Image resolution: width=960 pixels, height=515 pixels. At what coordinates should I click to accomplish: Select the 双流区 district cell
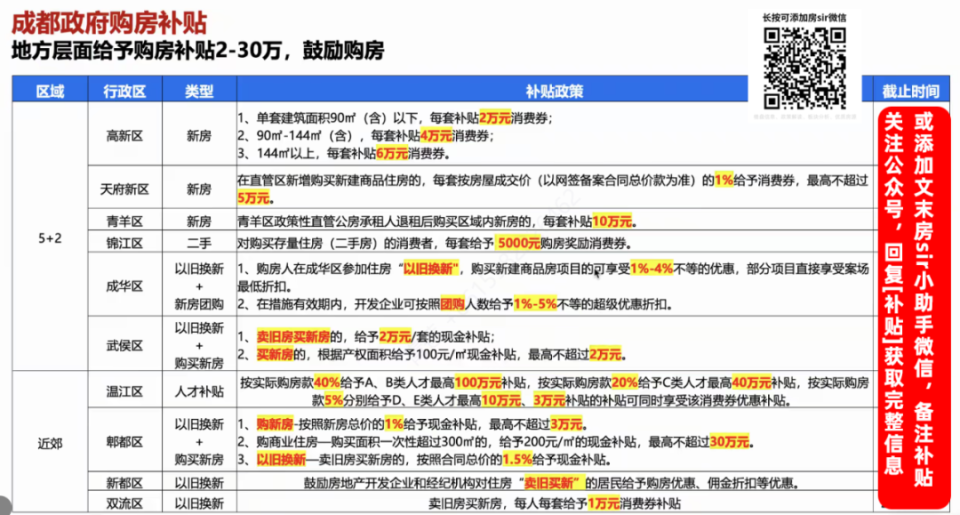(x=125, y=503)
